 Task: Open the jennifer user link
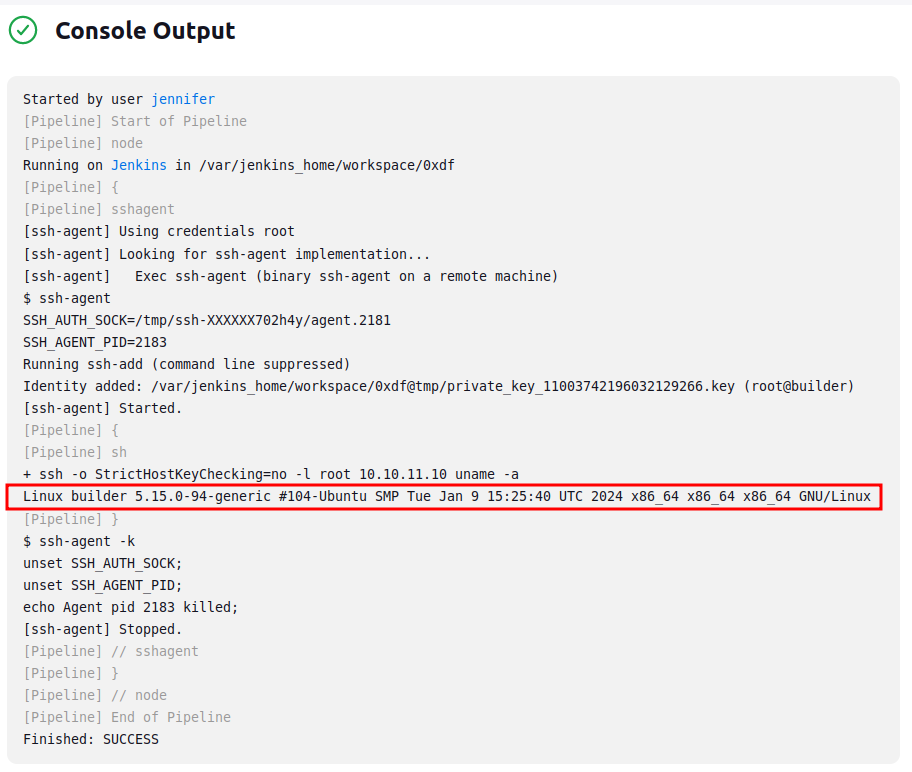point(183,99)
